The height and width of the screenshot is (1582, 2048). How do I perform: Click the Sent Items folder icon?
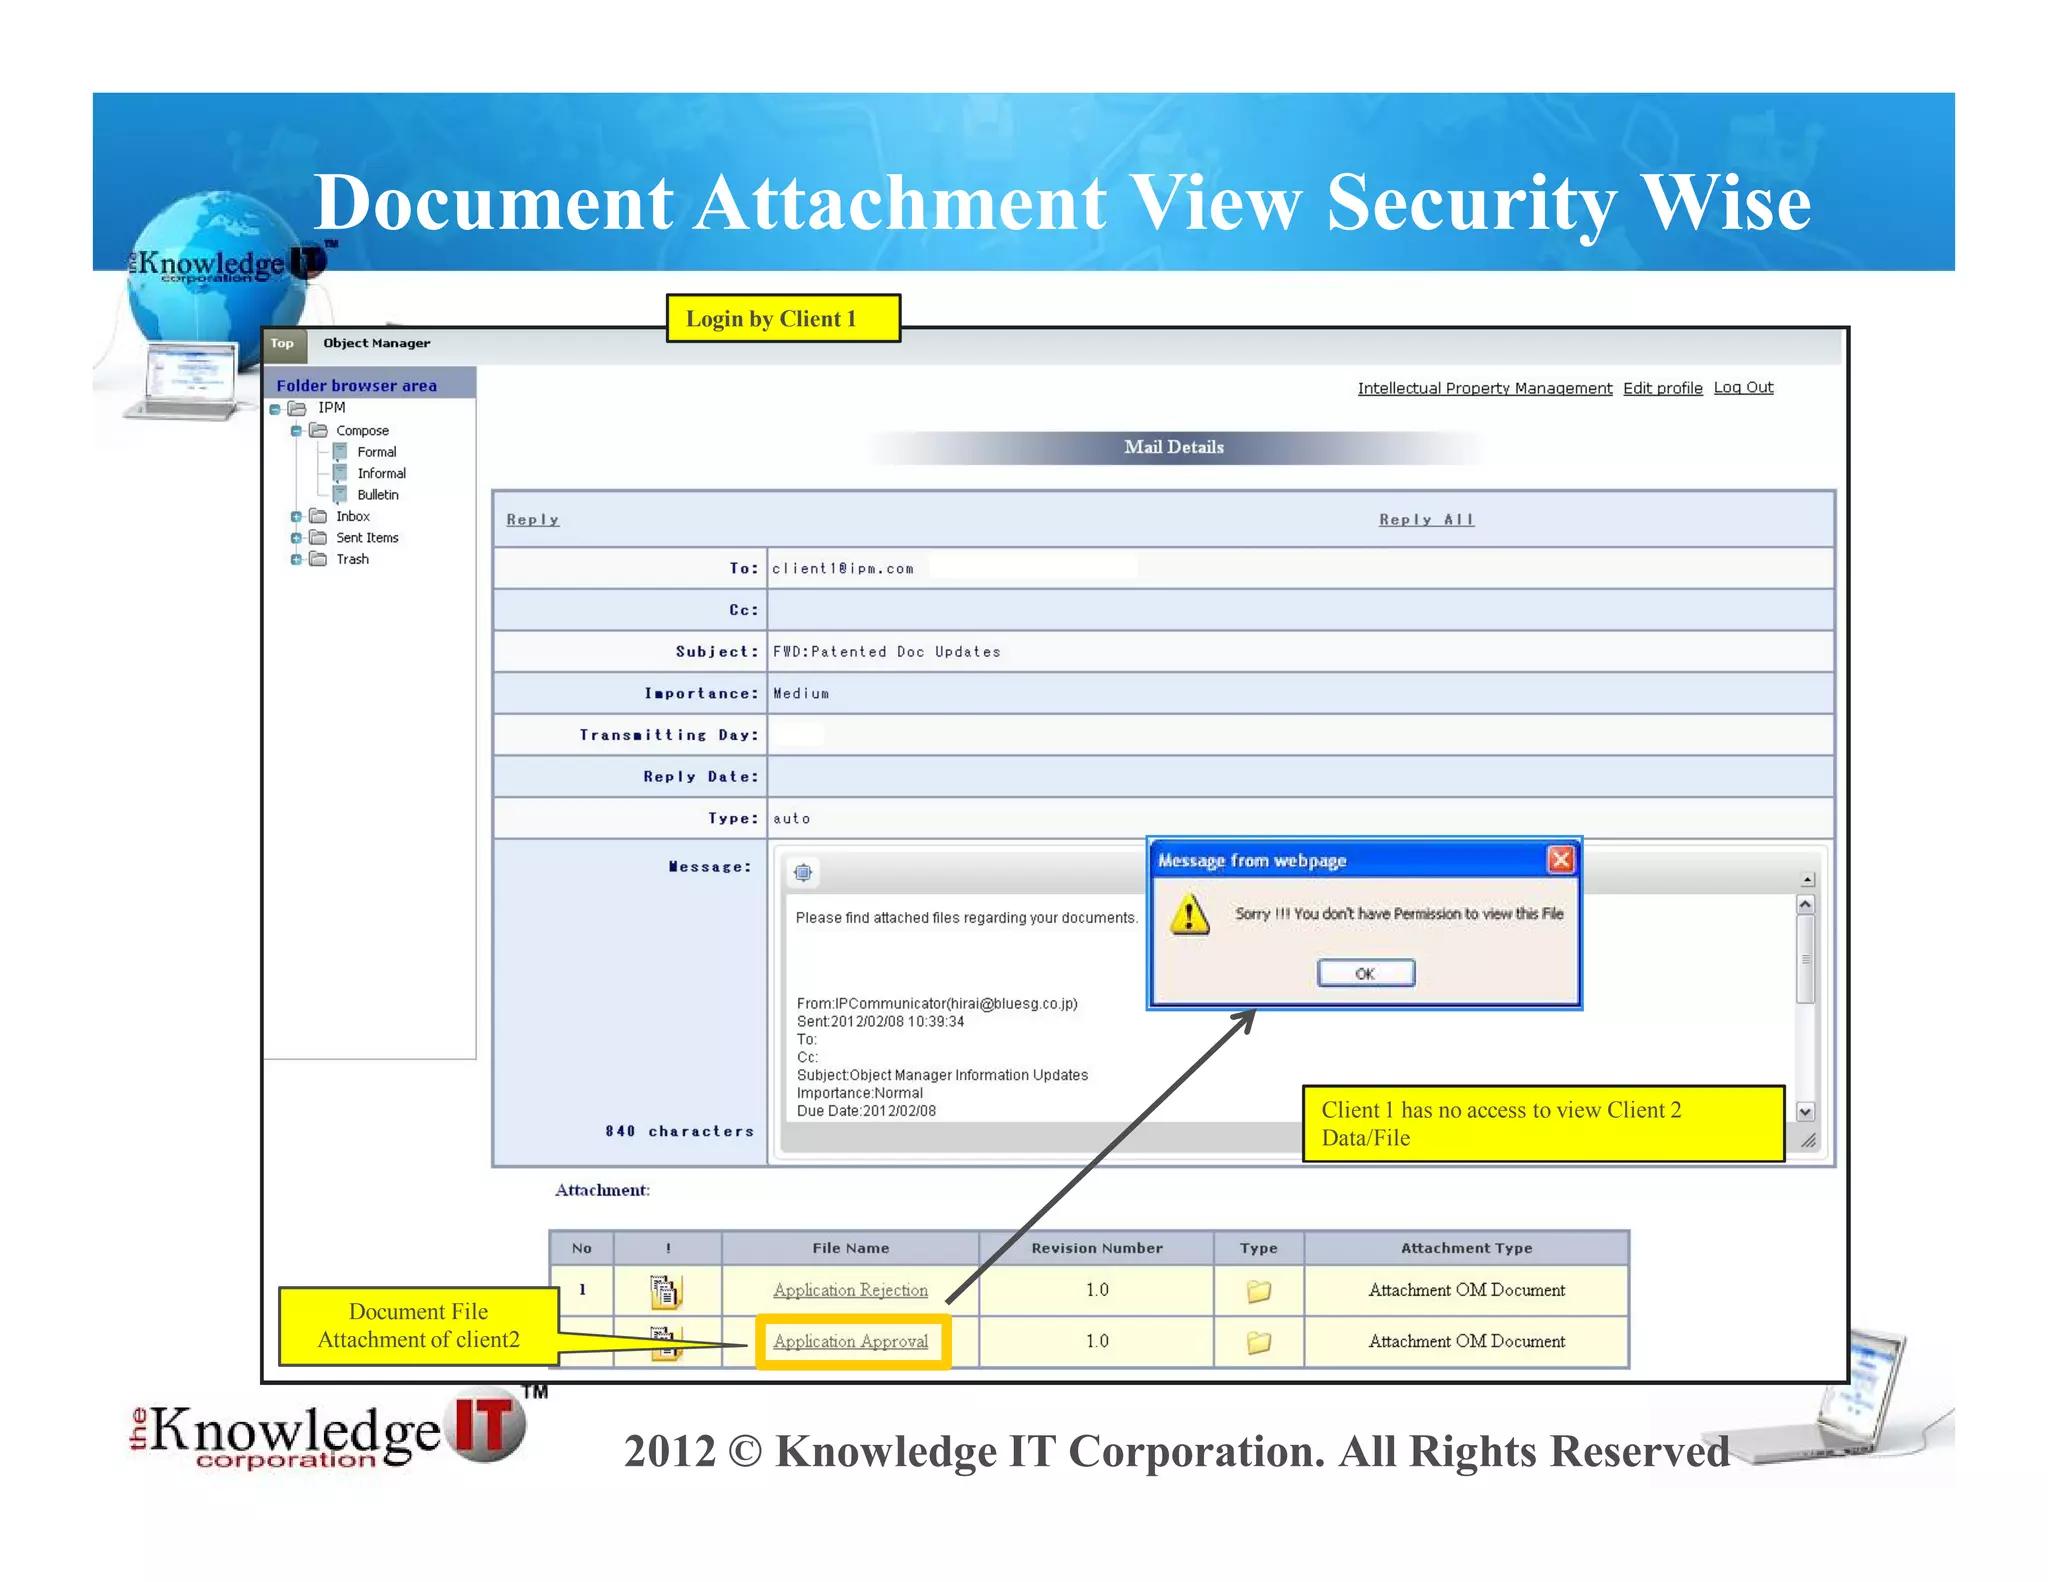tap(318, 538)
